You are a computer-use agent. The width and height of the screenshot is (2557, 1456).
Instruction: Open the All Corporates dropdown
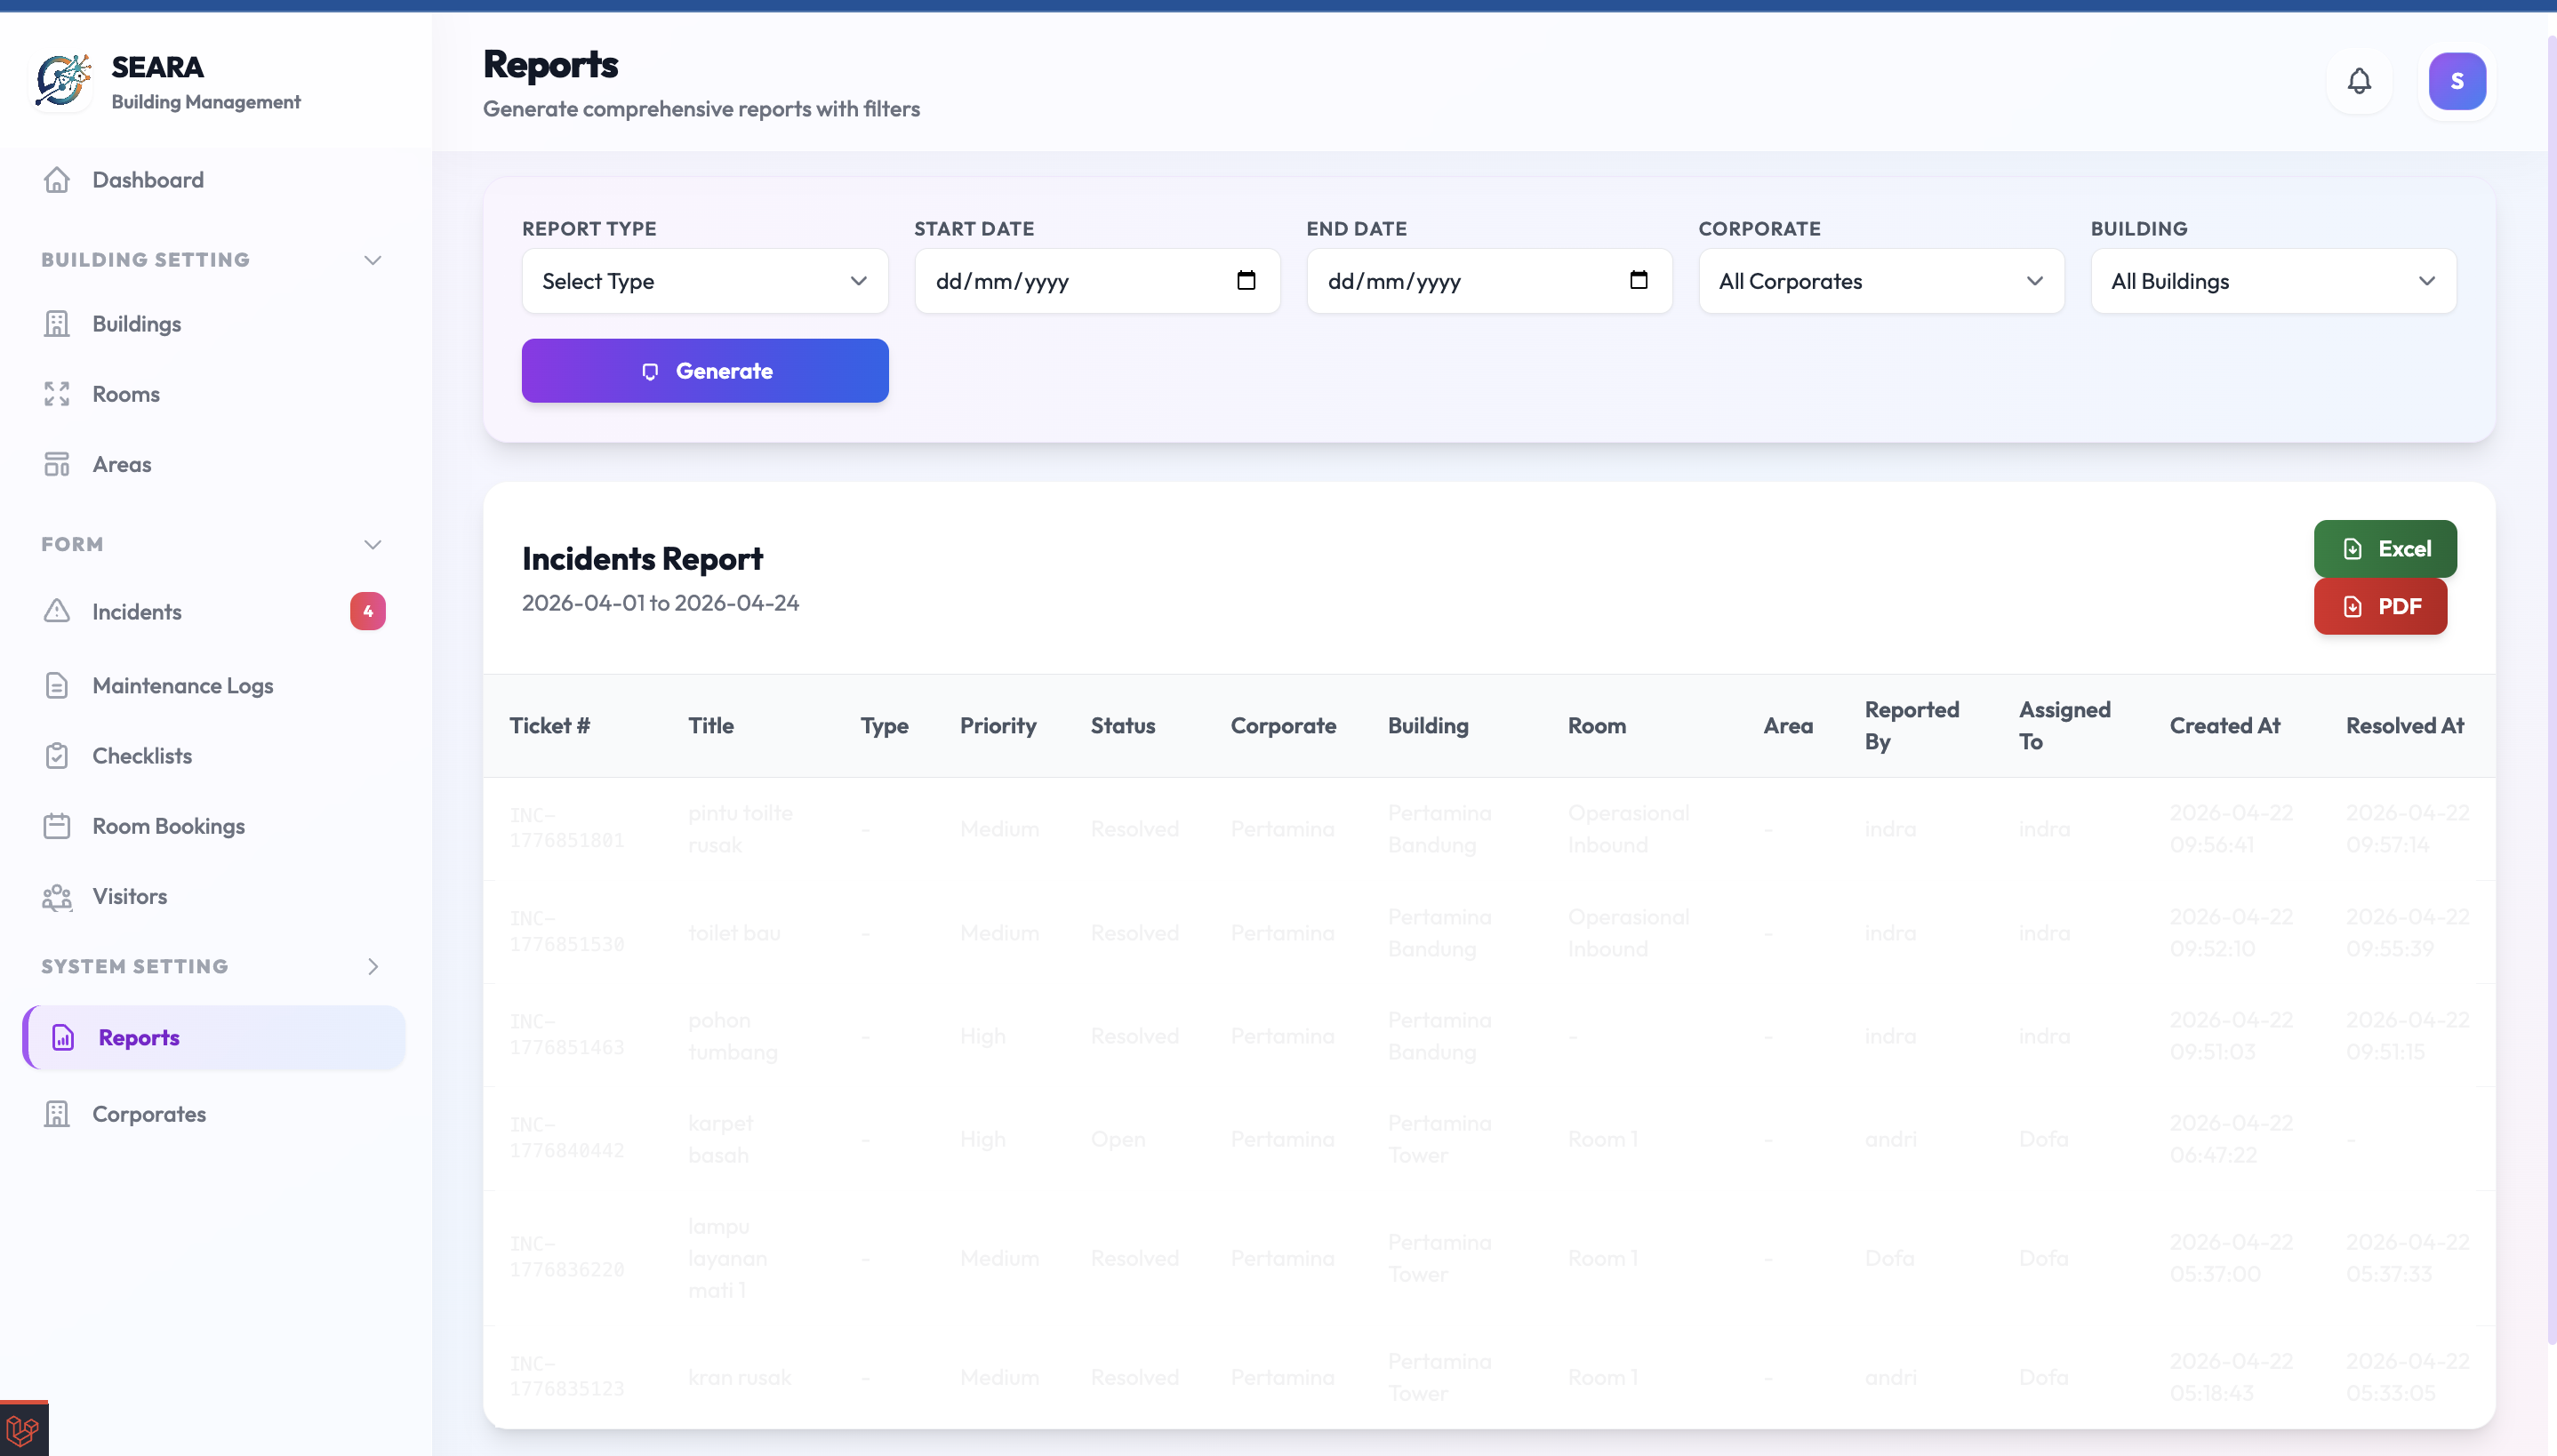1879,281
